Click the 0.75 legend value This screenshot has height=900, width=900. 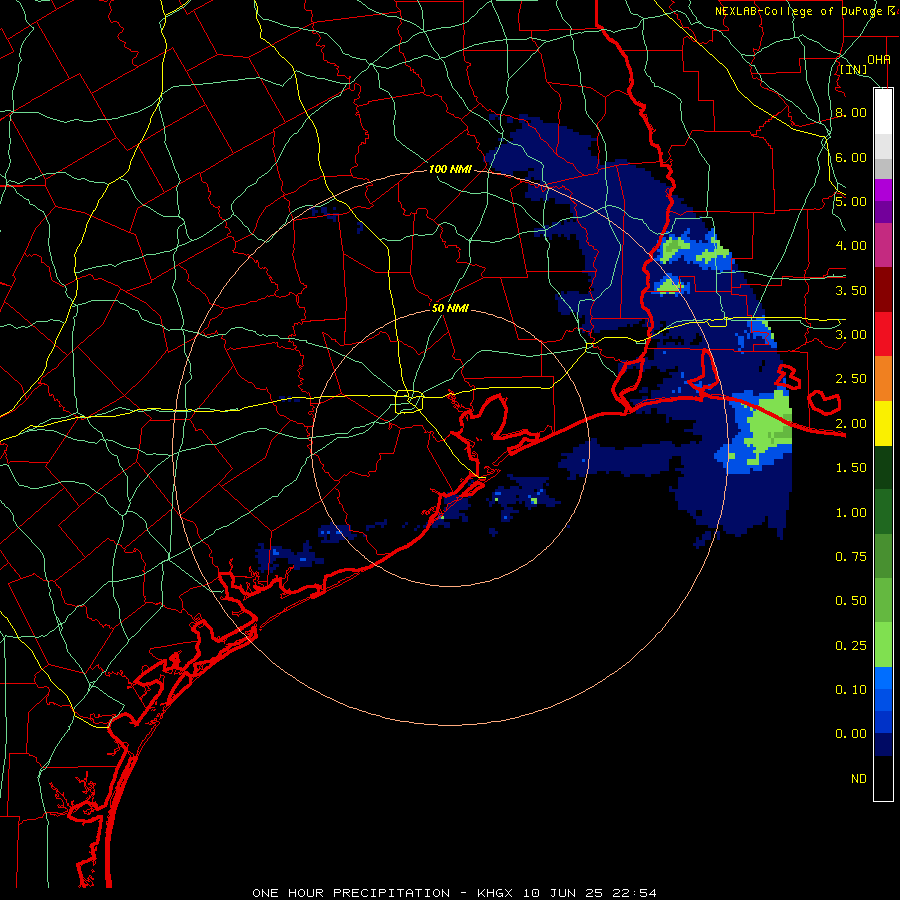tap(851, 557)
